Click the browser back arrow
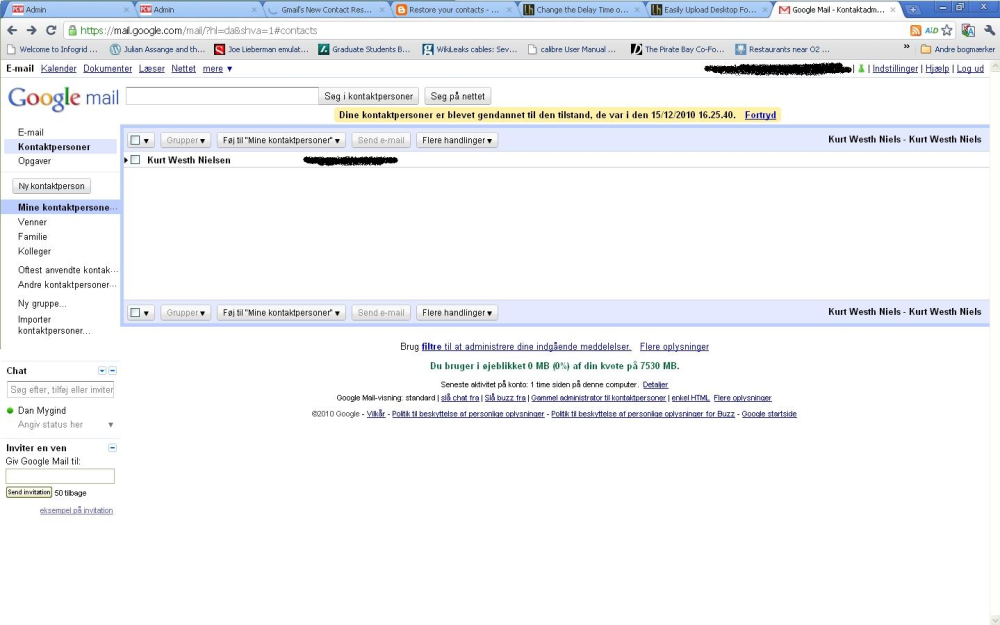The width and height of the screenshot is (1000, 625). coord(12,30)
